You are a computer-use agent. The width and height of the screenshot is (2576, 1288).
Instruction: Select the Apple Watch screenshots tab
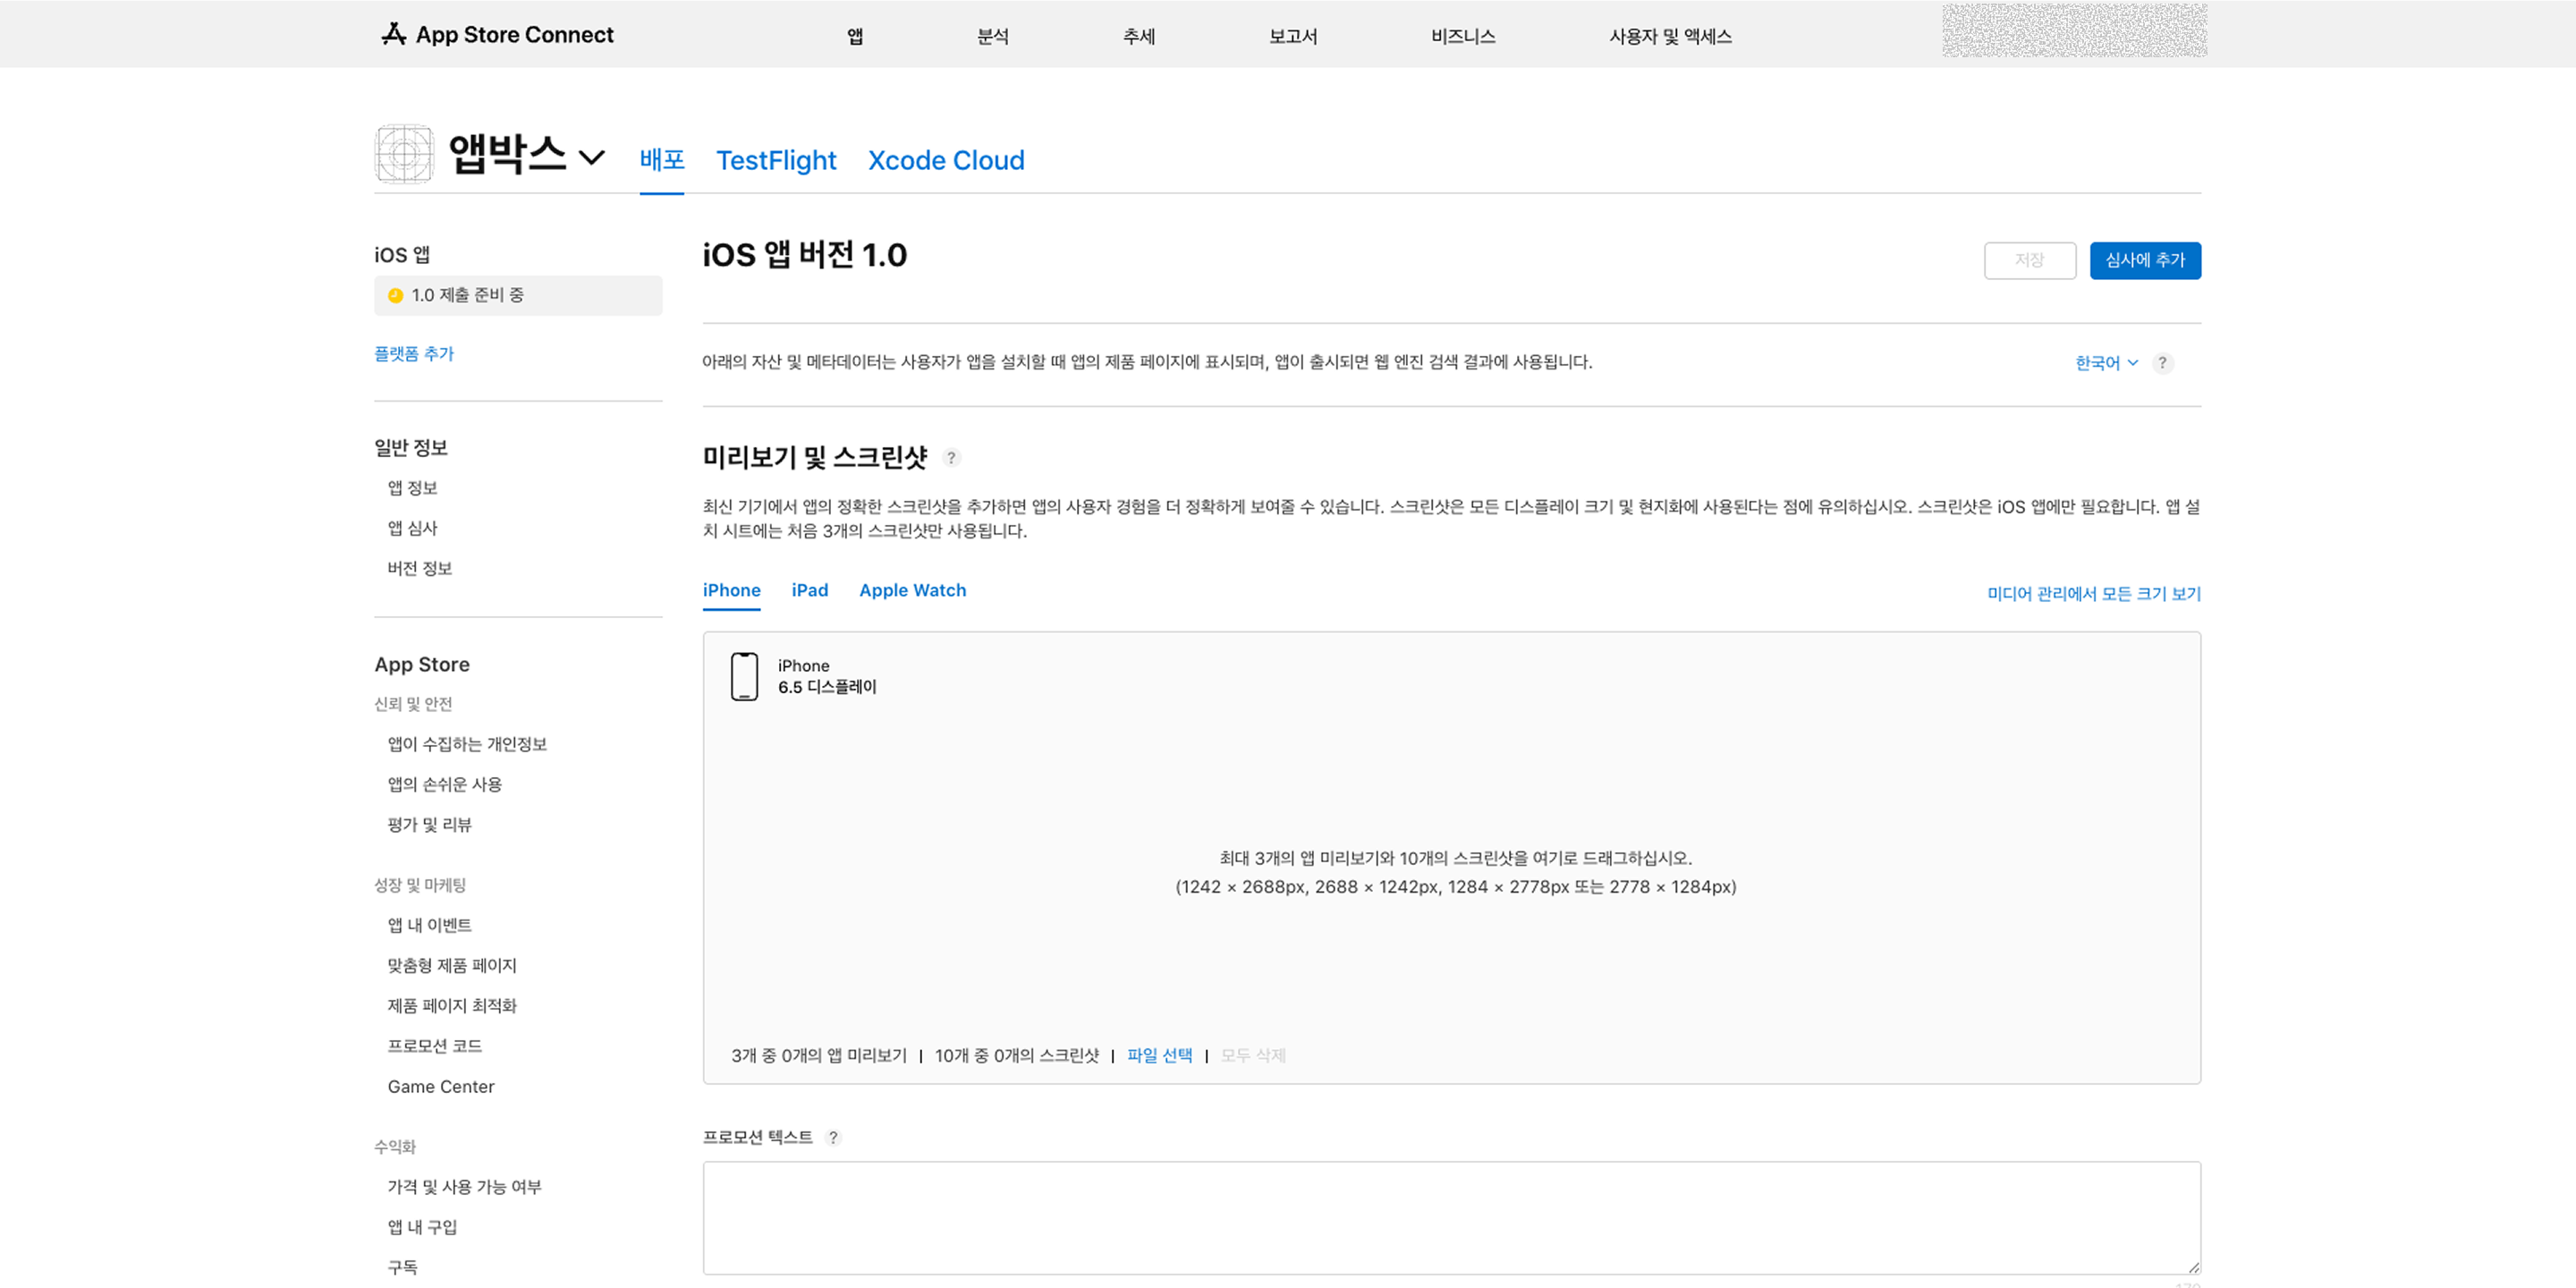913,590
